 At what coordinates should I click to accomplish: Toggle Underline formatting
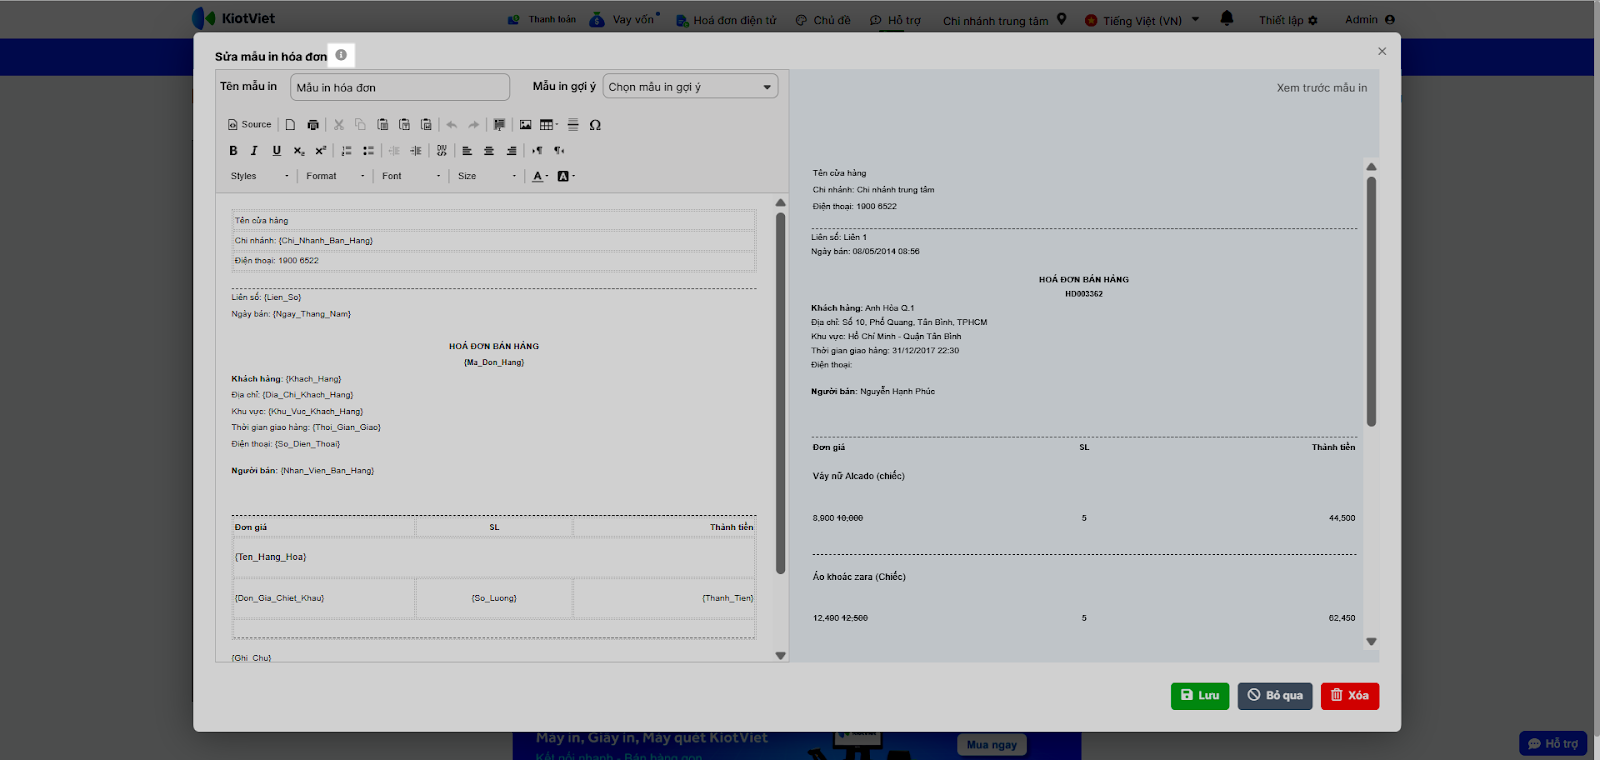277,151
